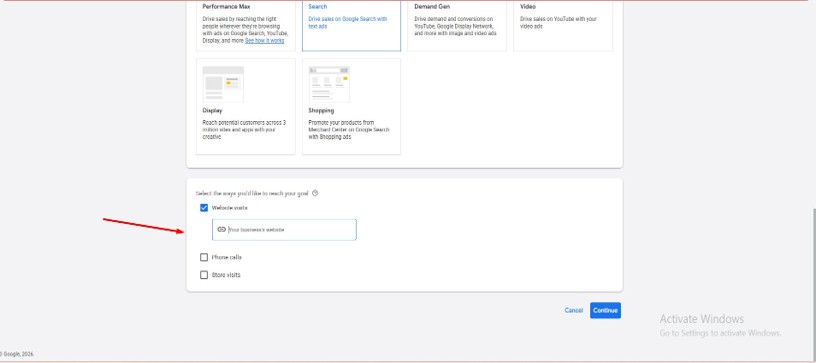Uncheck the Website visits checkbox
Image resolution: width=816 pixels, height=363 pixels.
[204, 208]
